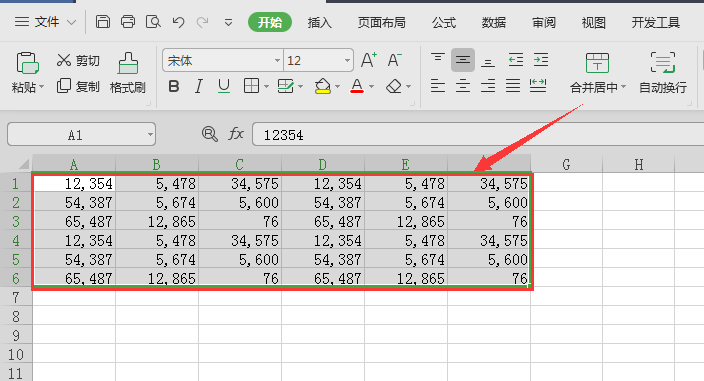Cut selection with 剪切
Image resolution: width=704 pixels, height=381 pixels.
coord(78,60)
